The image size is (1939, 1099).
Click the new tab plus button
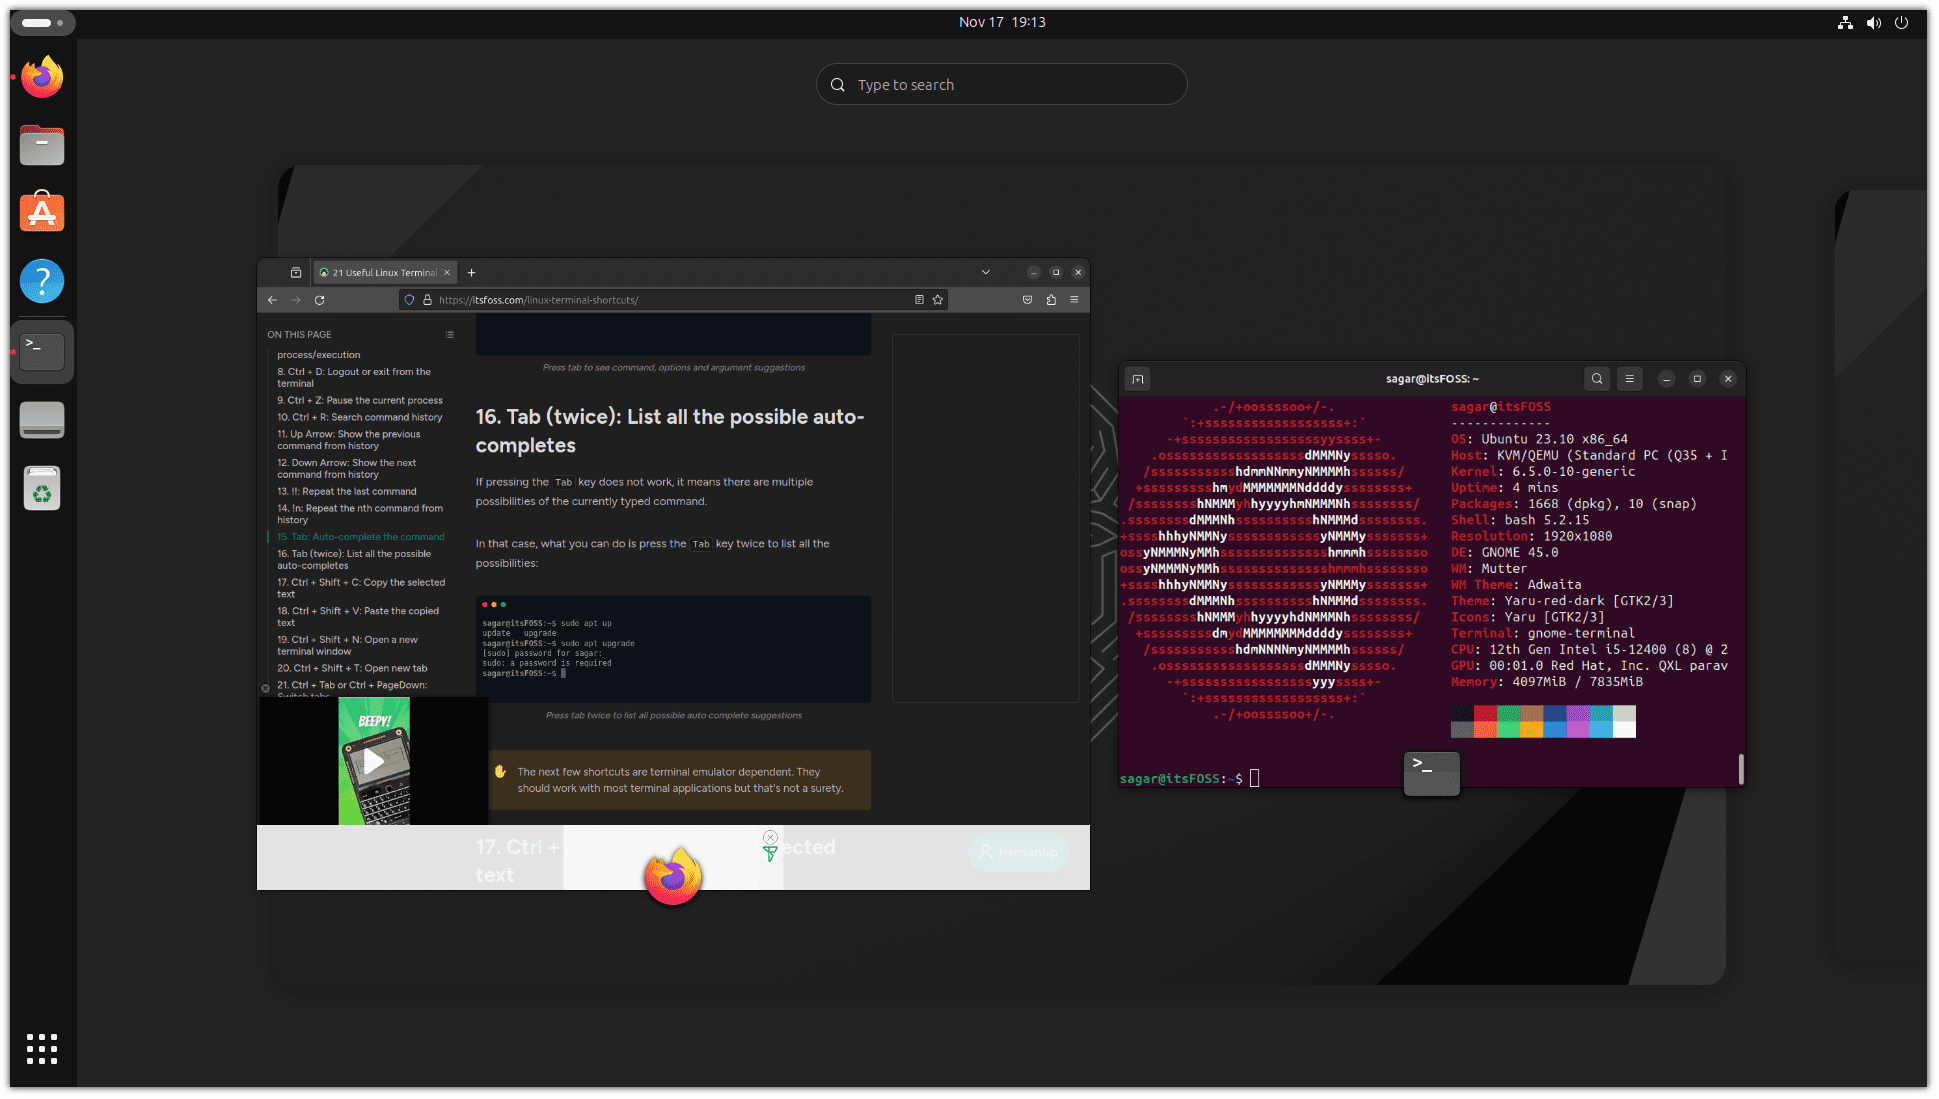[471, 272]
